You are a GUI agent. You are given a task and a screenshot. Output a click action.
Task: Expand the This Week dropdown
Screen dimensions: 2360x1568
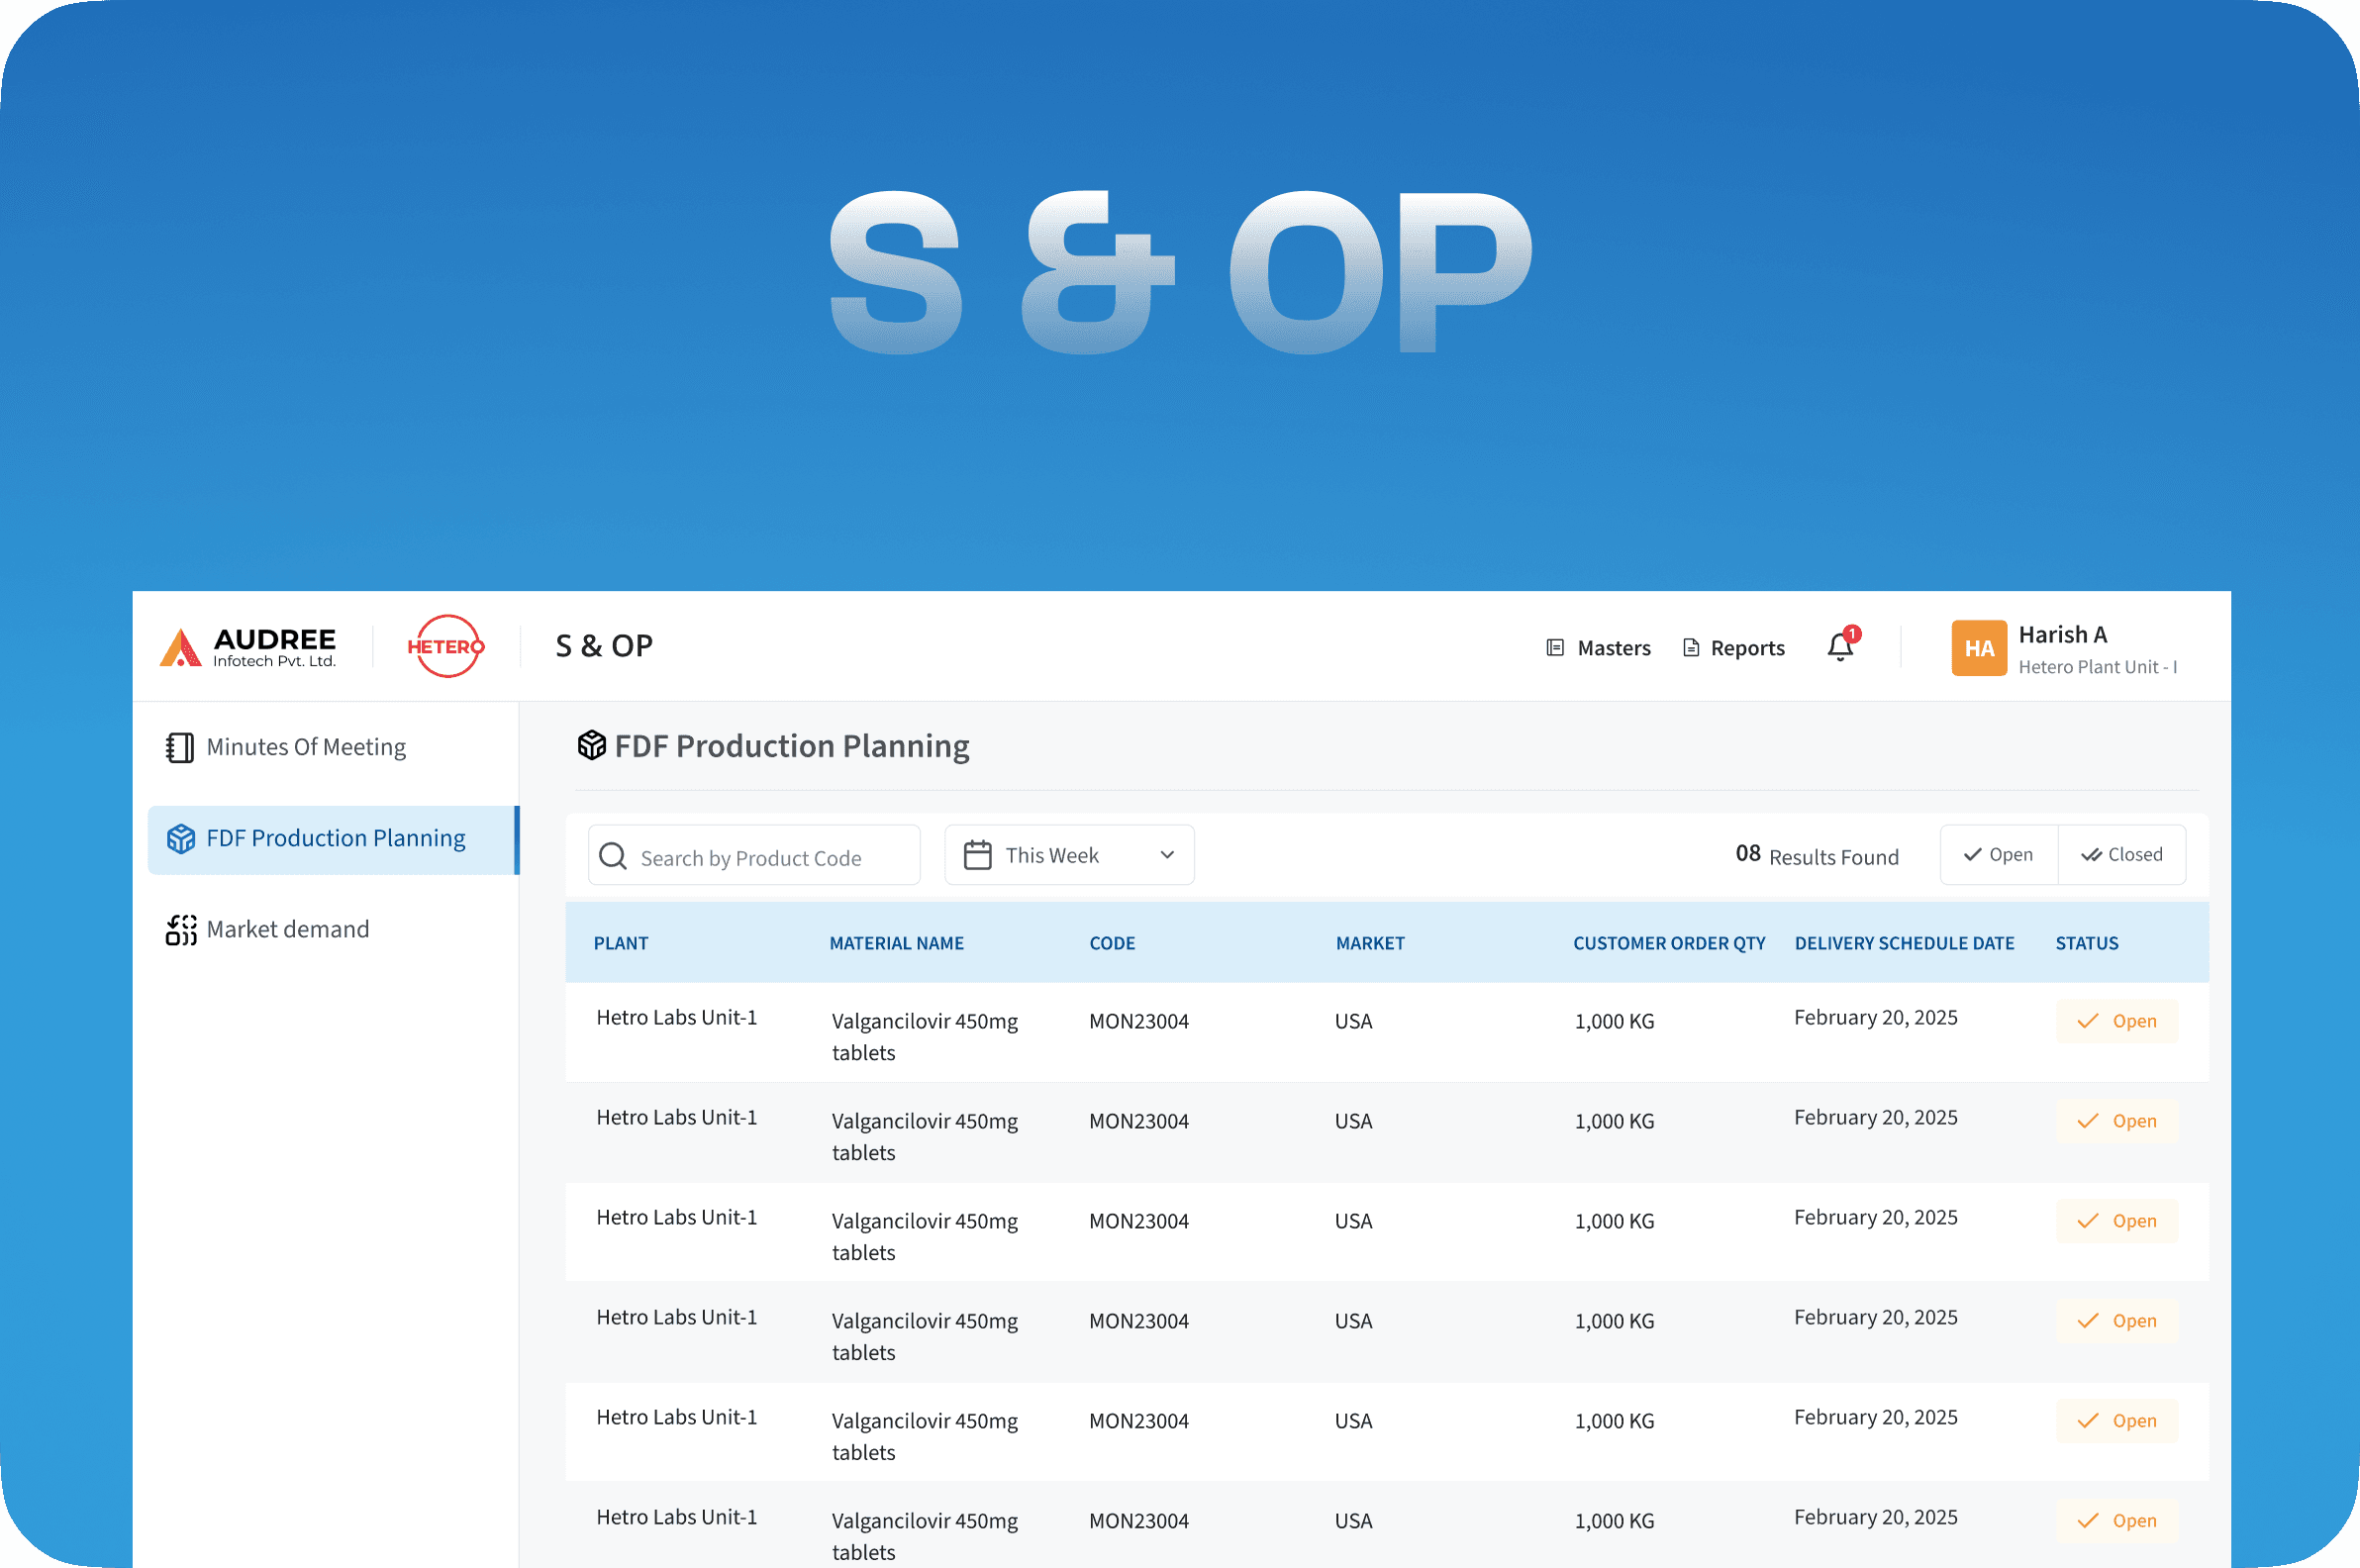click(1068, 856)
